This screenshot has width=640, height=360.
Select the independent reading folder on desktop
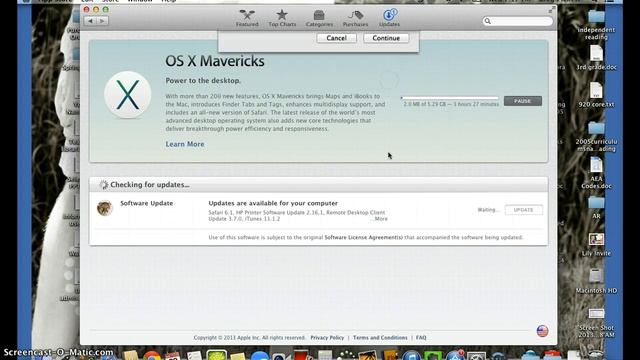coord(596,24)
